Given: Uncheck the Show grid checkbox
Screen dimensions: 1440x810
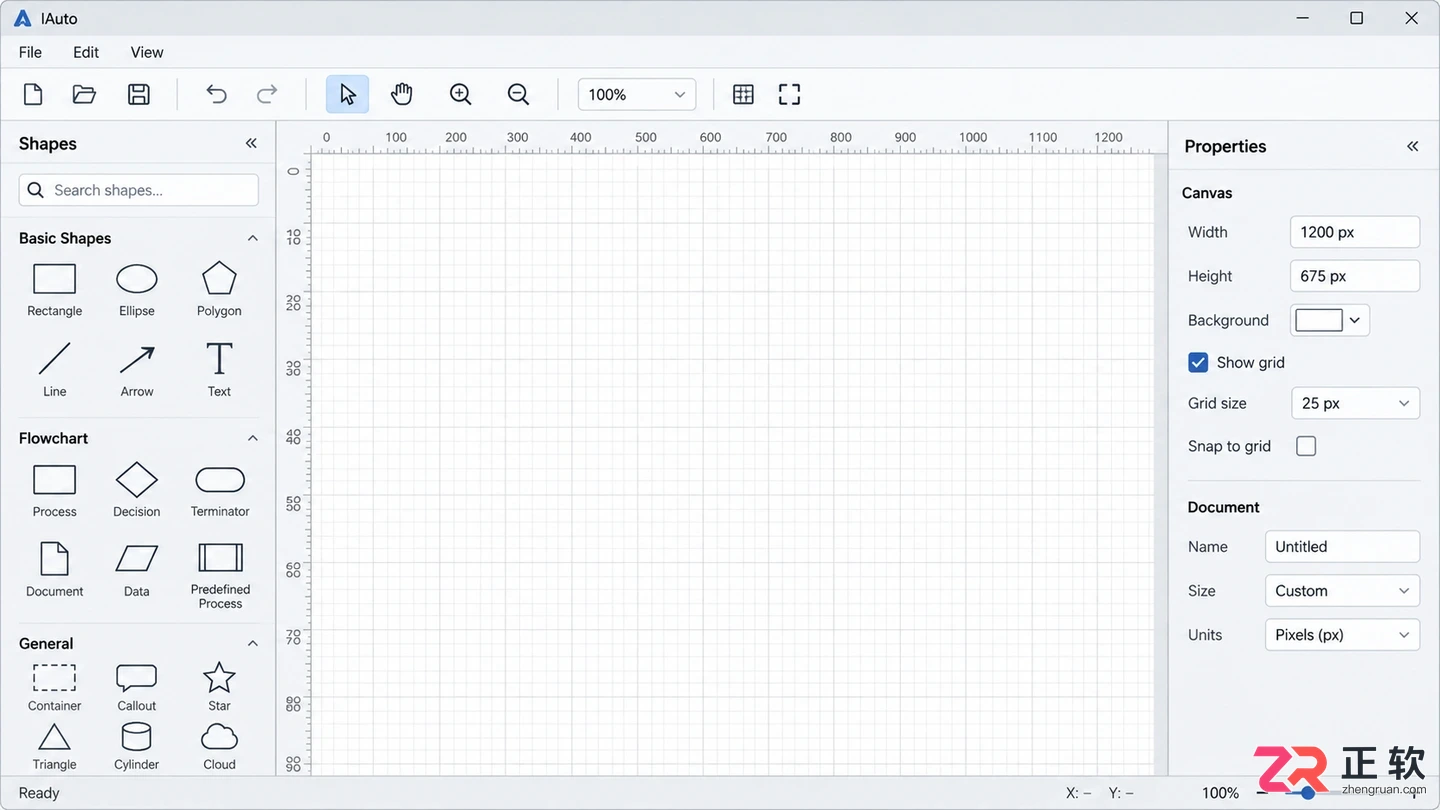Looking at the screenshot, I should 1198,362.
